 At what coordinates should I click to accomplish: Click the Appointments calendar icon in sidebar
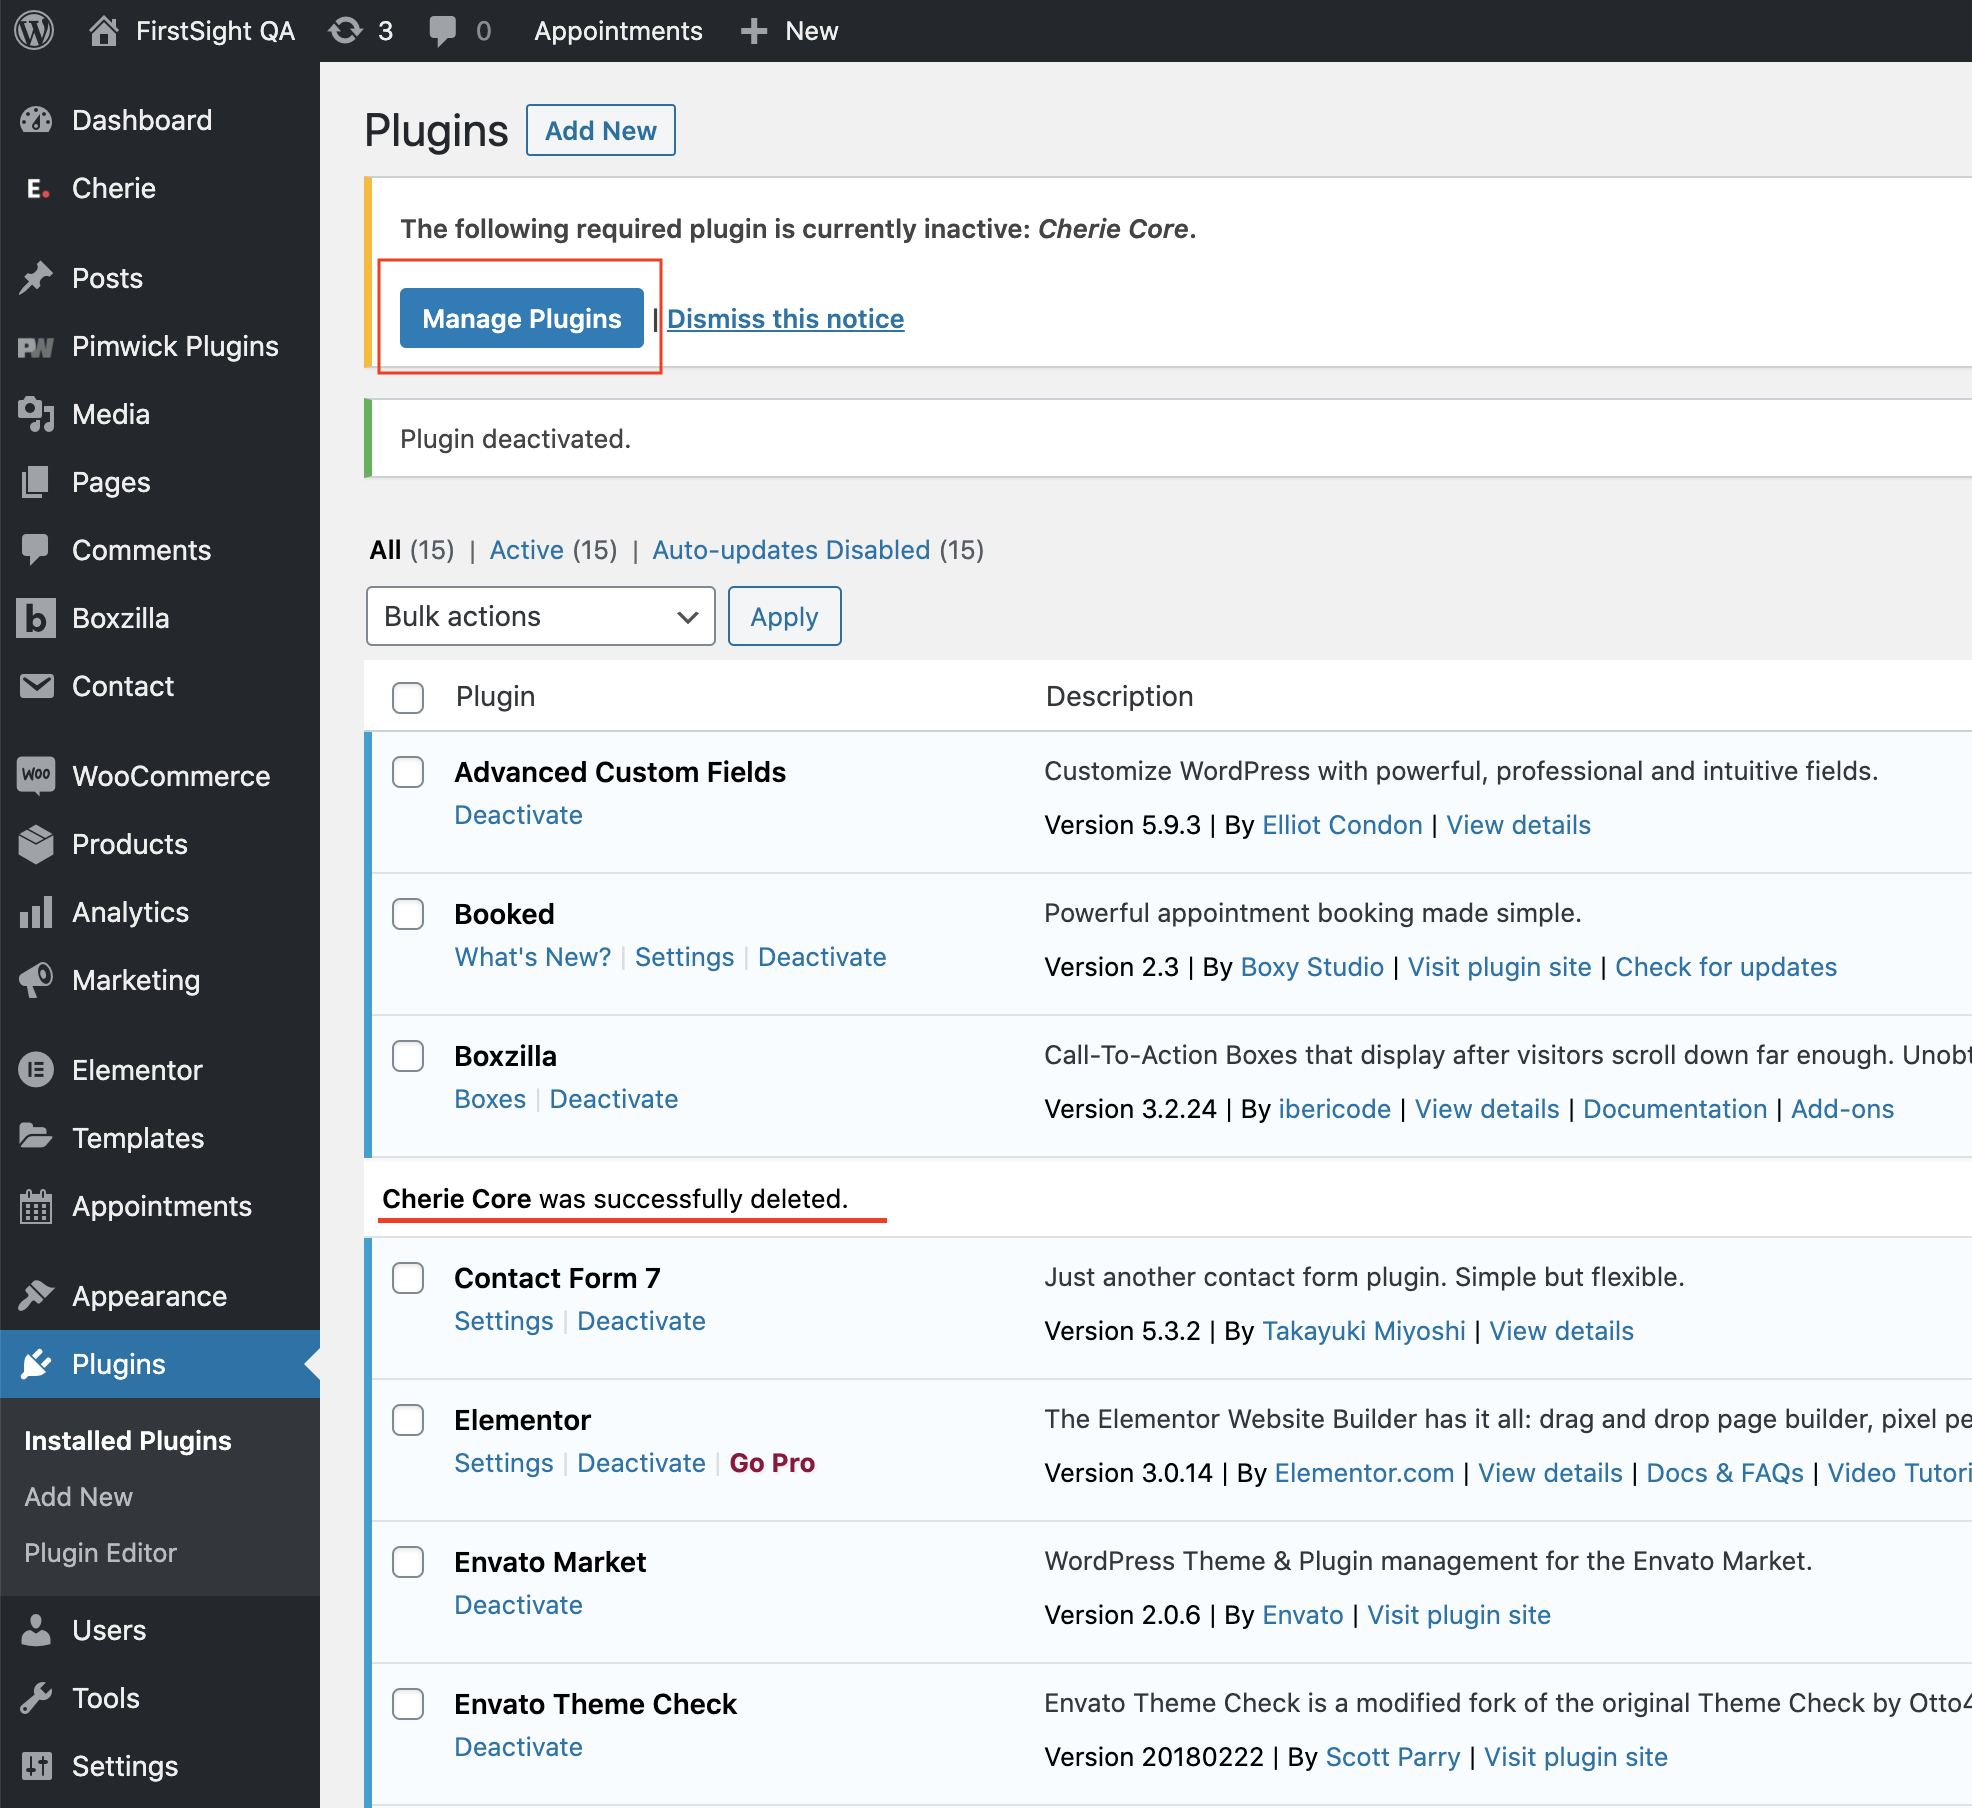point(36,1206)
